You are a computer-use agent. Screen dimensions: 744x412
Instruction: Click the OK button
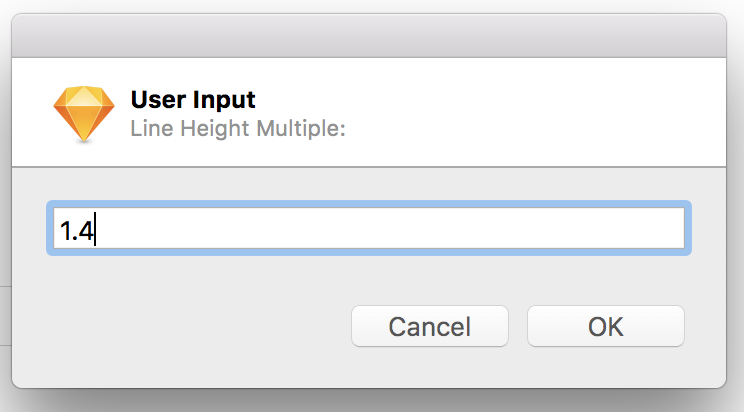[605, 326]
